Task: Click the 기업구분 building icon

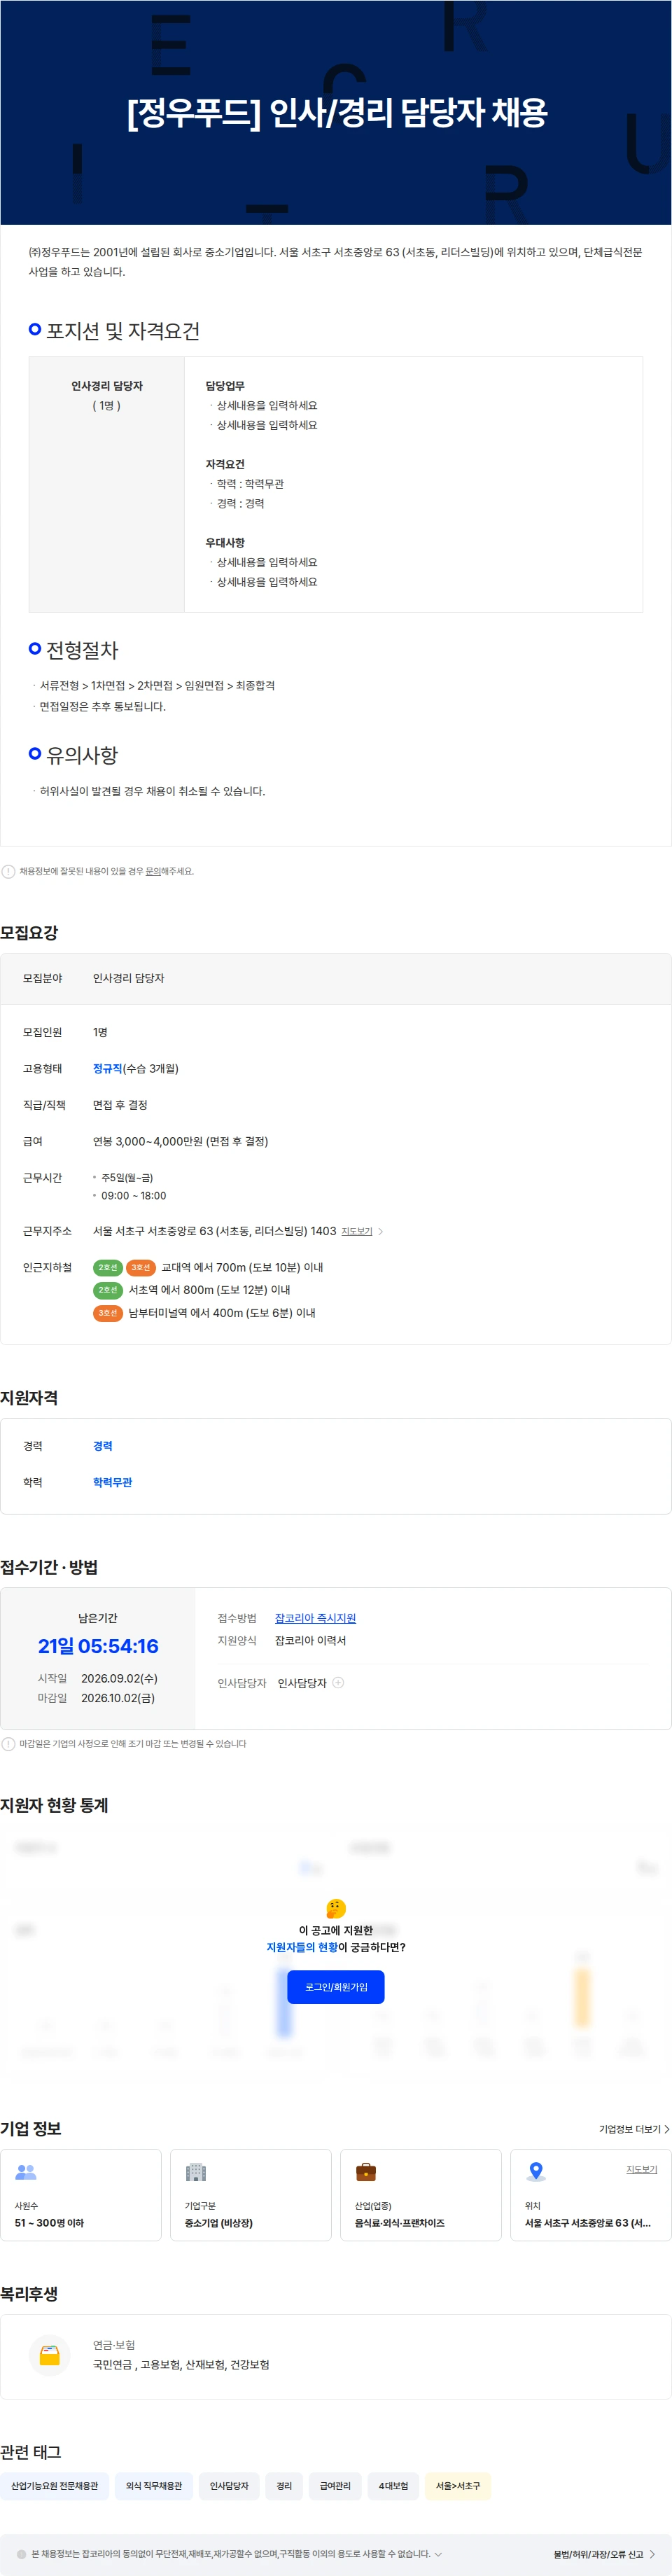Action: [x=196, y=2172]
